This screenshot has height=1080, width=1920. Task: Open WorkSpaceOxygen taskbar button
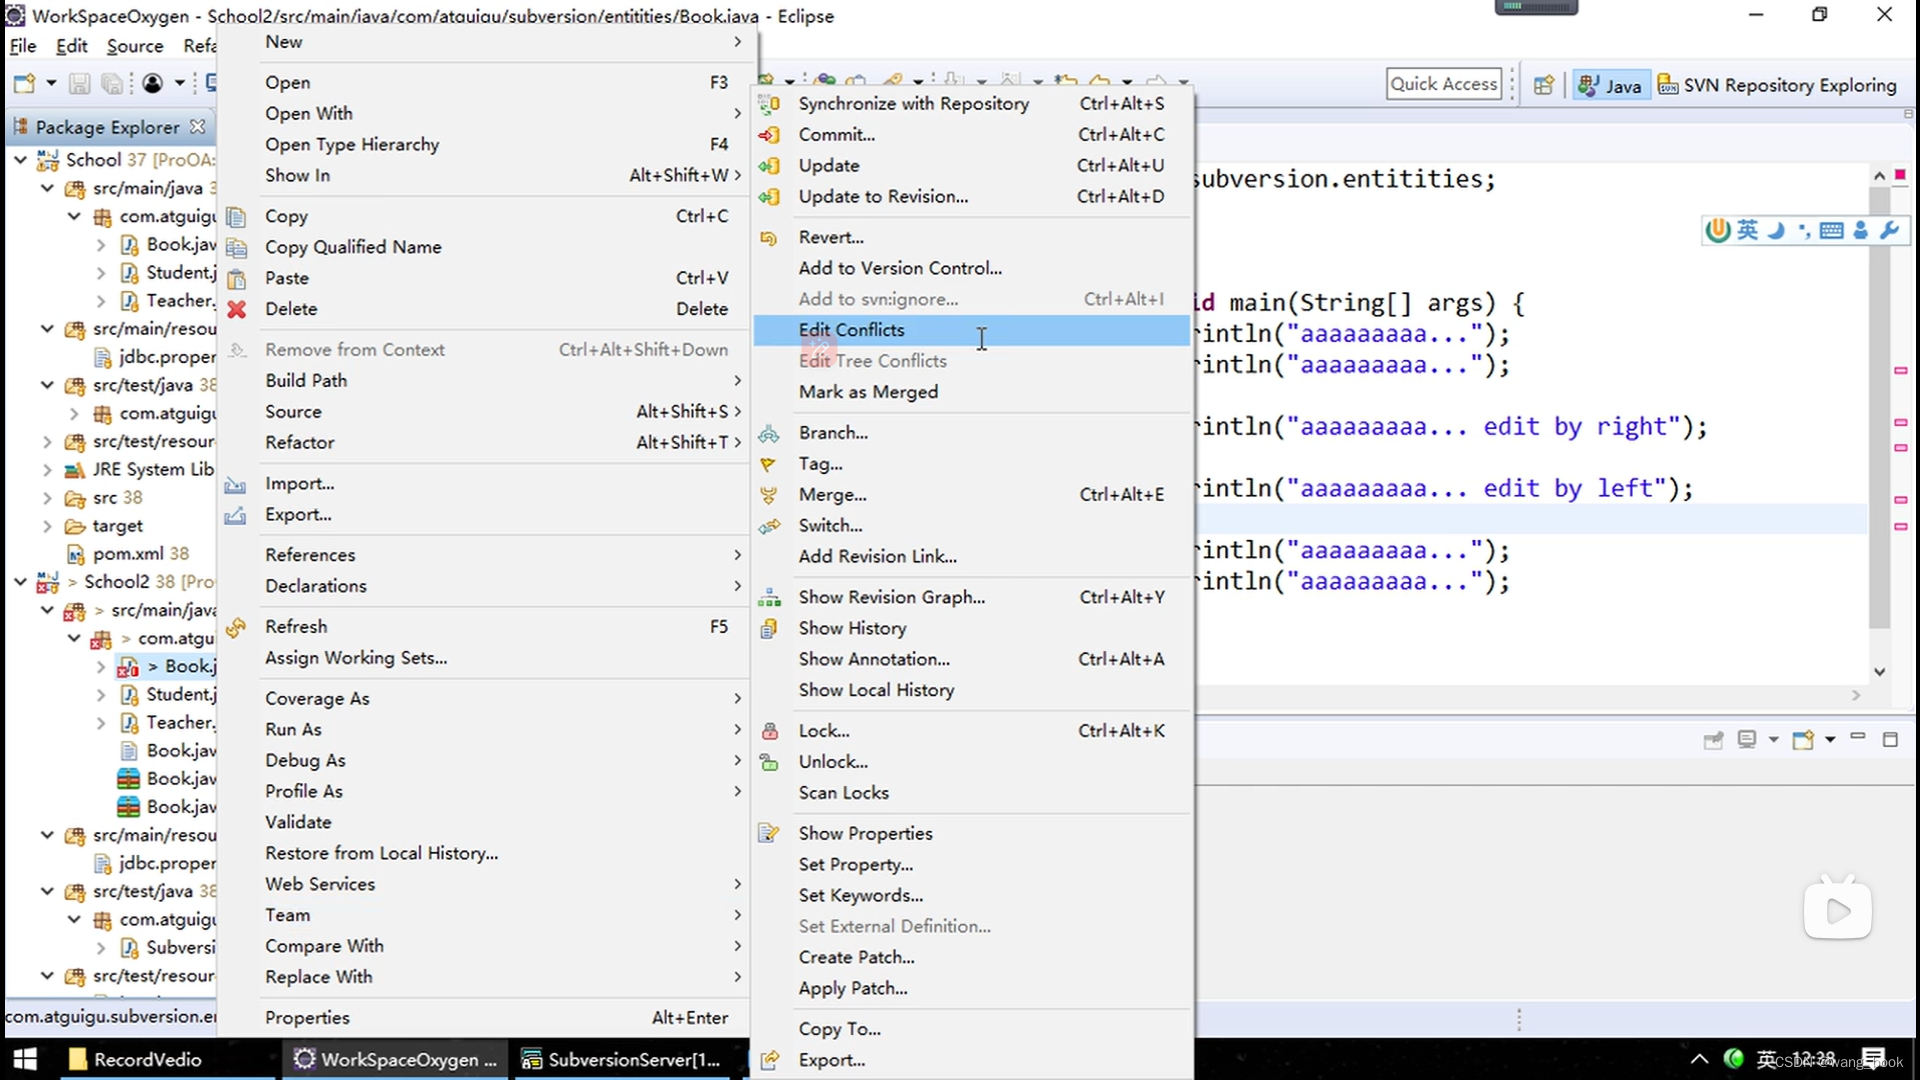[394, 1059]
